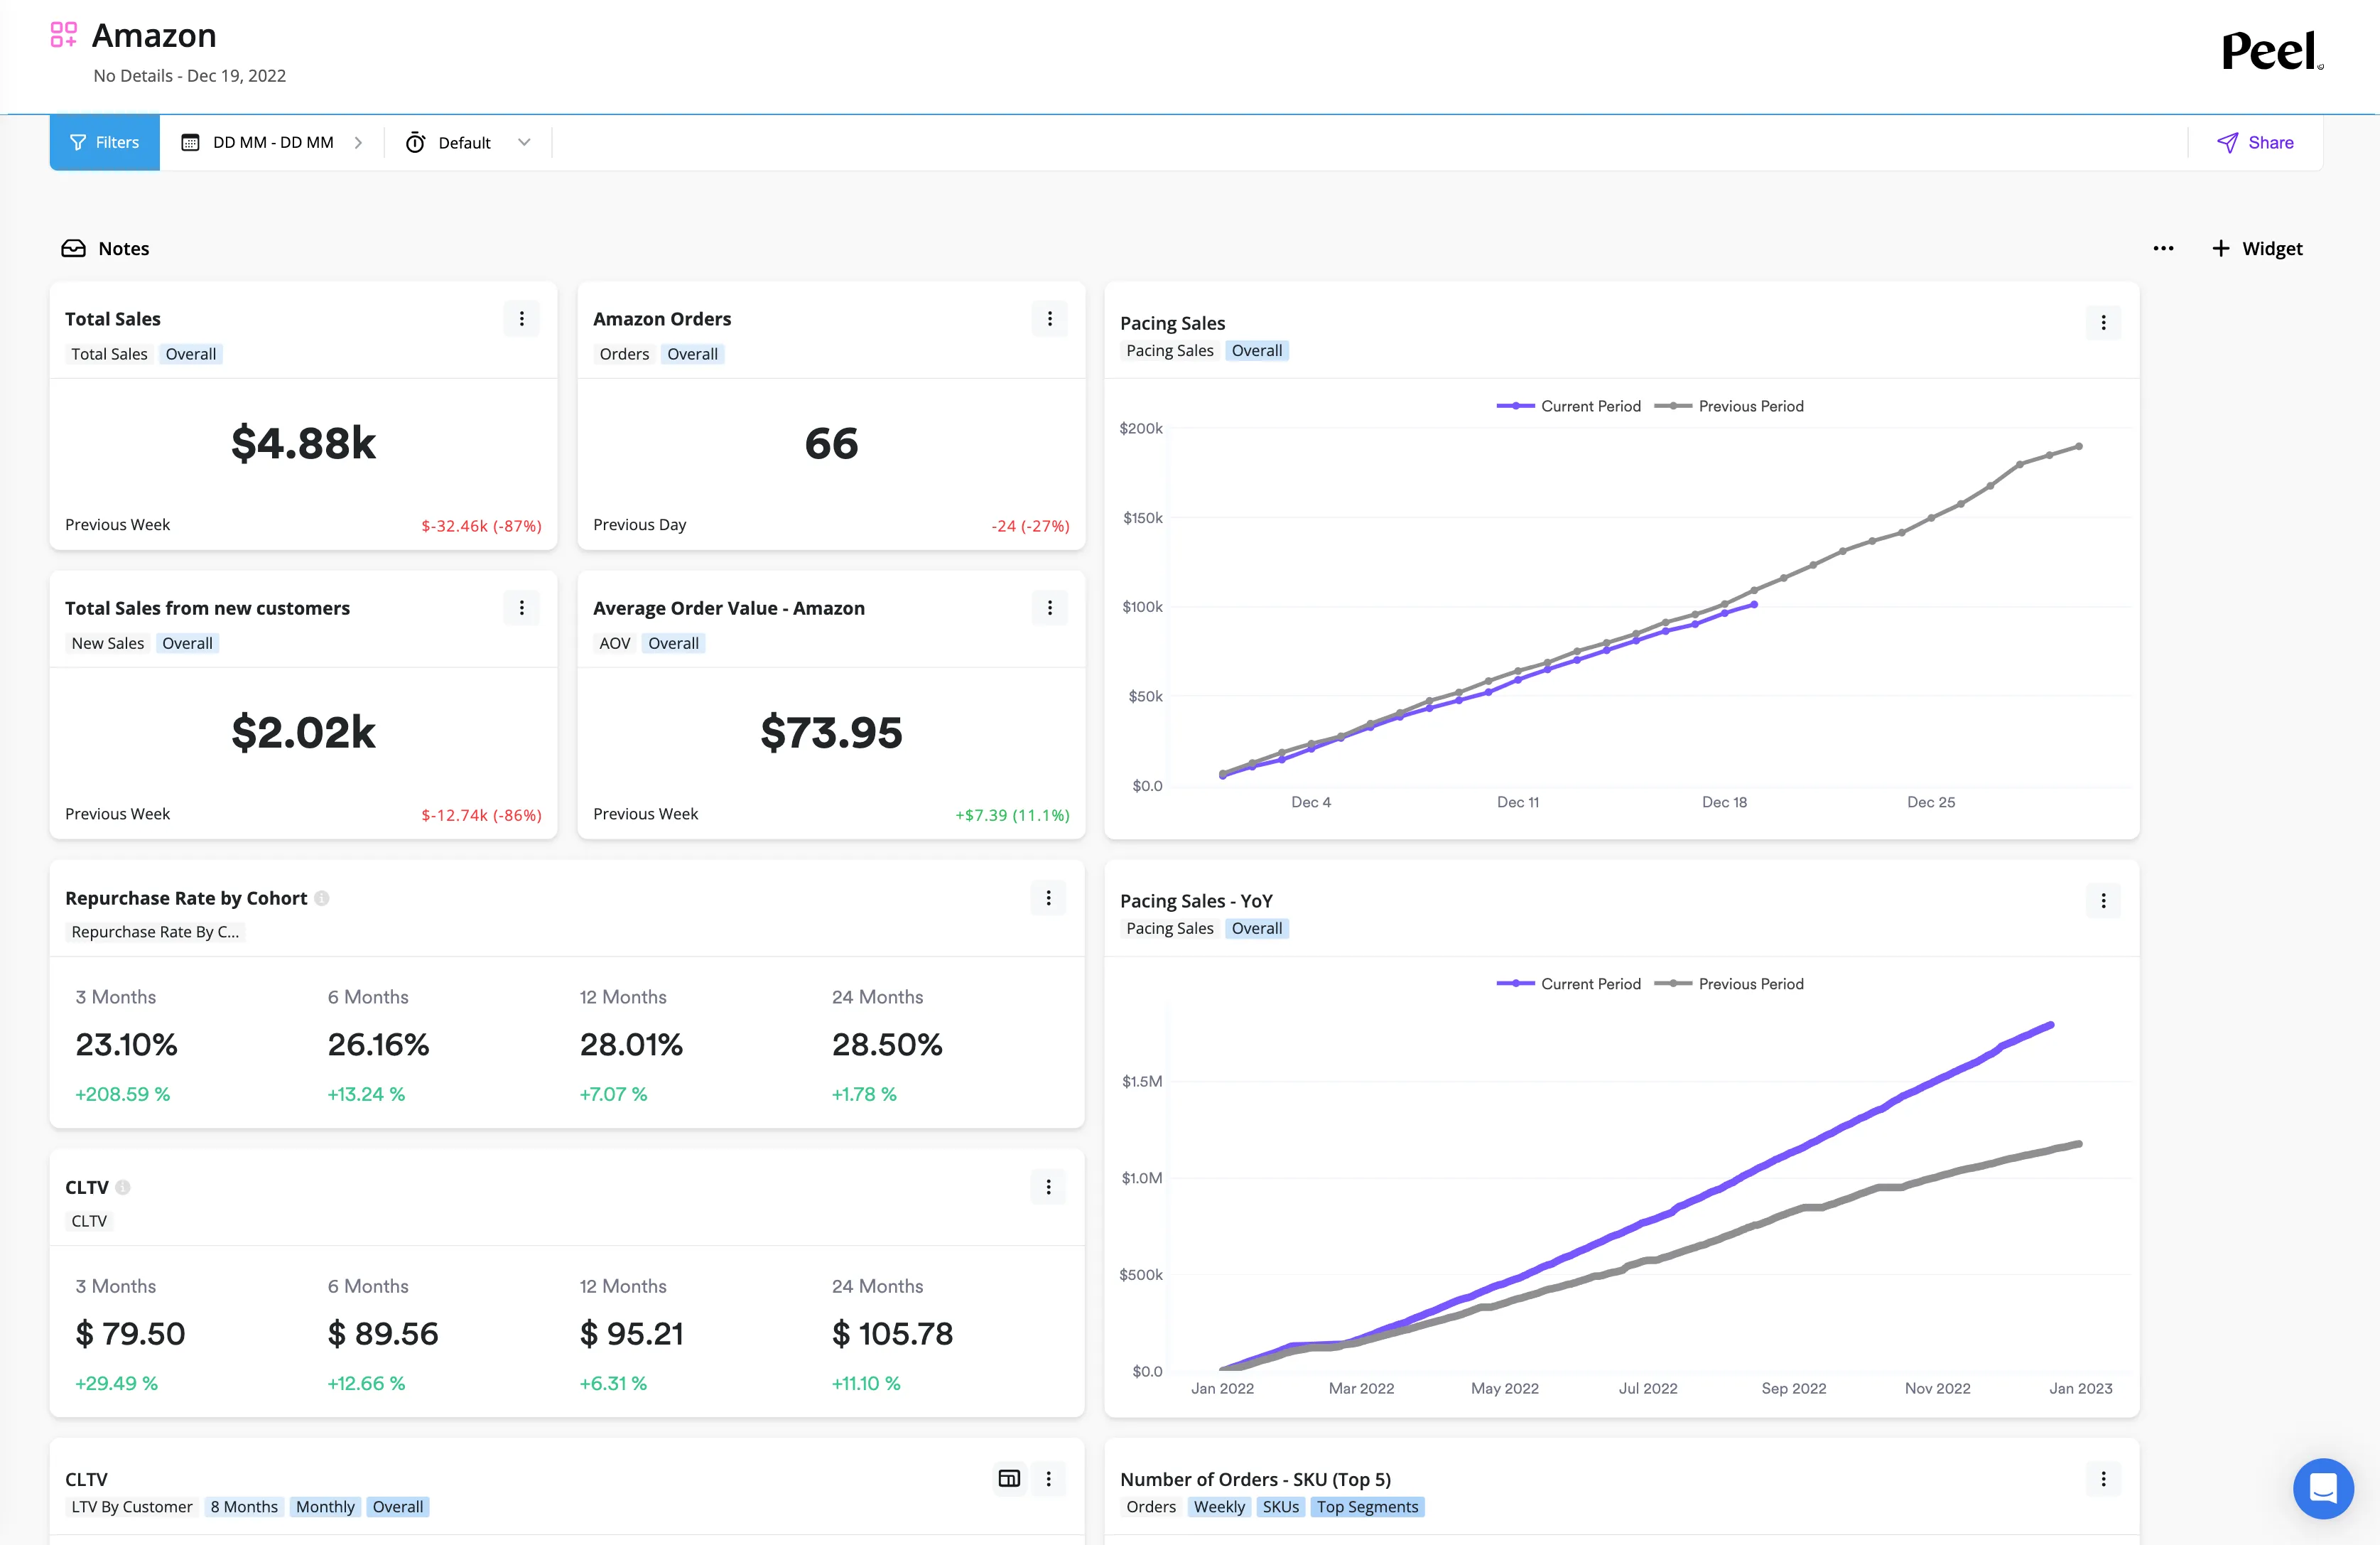Click the Repurchase Rate By C... tag
2380x1545 pixels.
[155, 932]
